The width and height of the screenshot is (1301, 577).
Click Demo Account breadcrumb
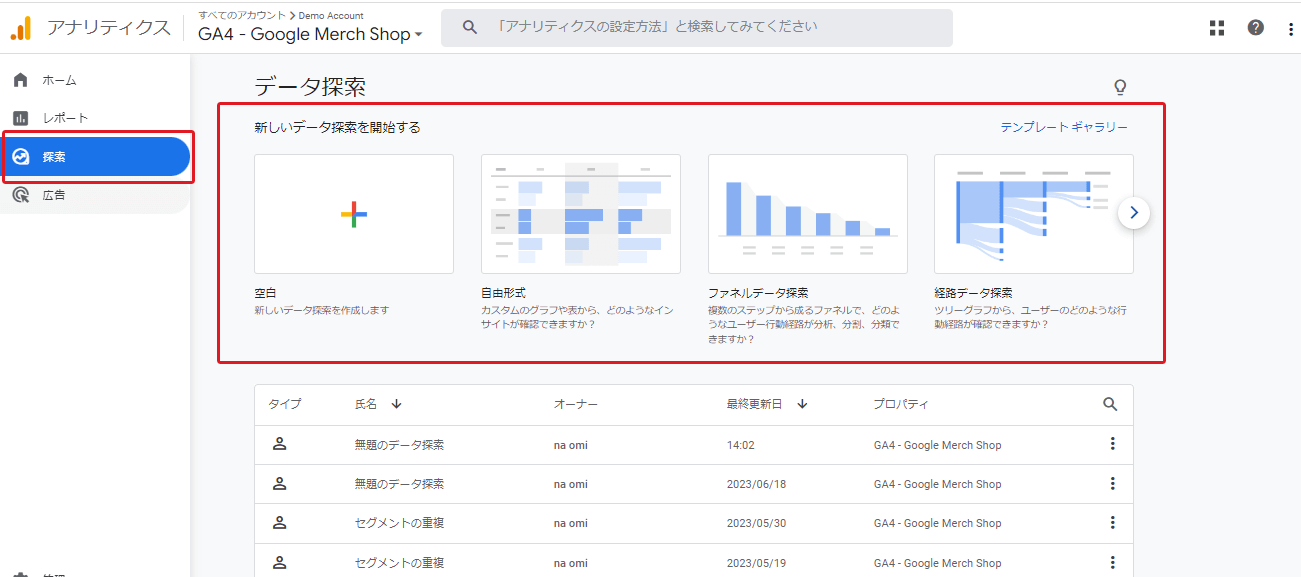[x=331, y=15]
